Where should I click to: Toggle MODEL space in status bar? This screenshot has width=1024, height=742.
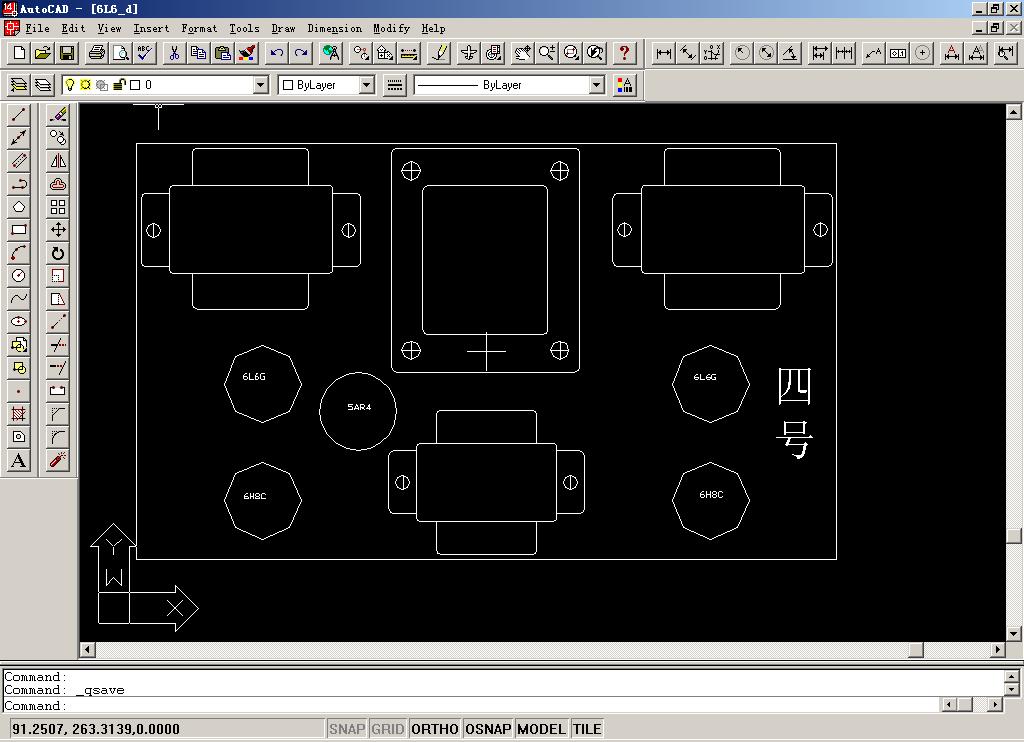[541, 729]
